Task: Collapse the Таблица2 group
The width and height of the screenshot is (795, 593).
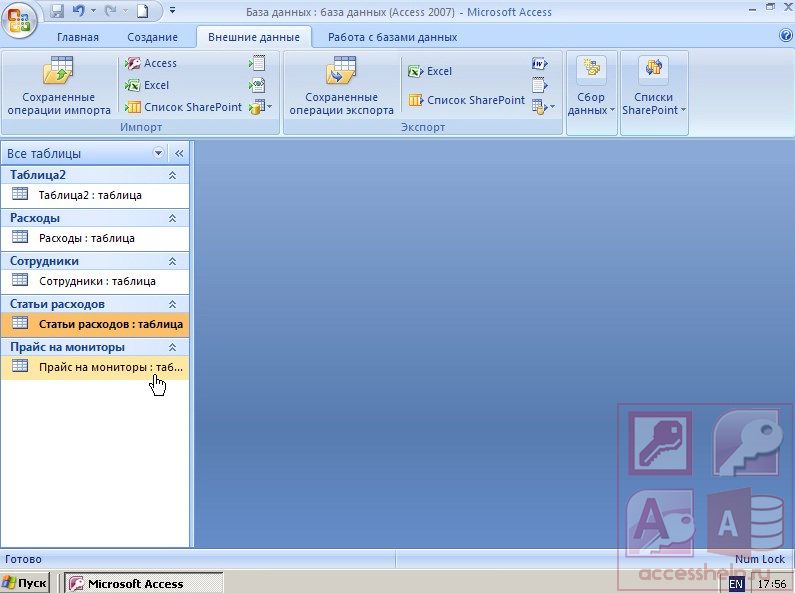Action: click(172, 175)
